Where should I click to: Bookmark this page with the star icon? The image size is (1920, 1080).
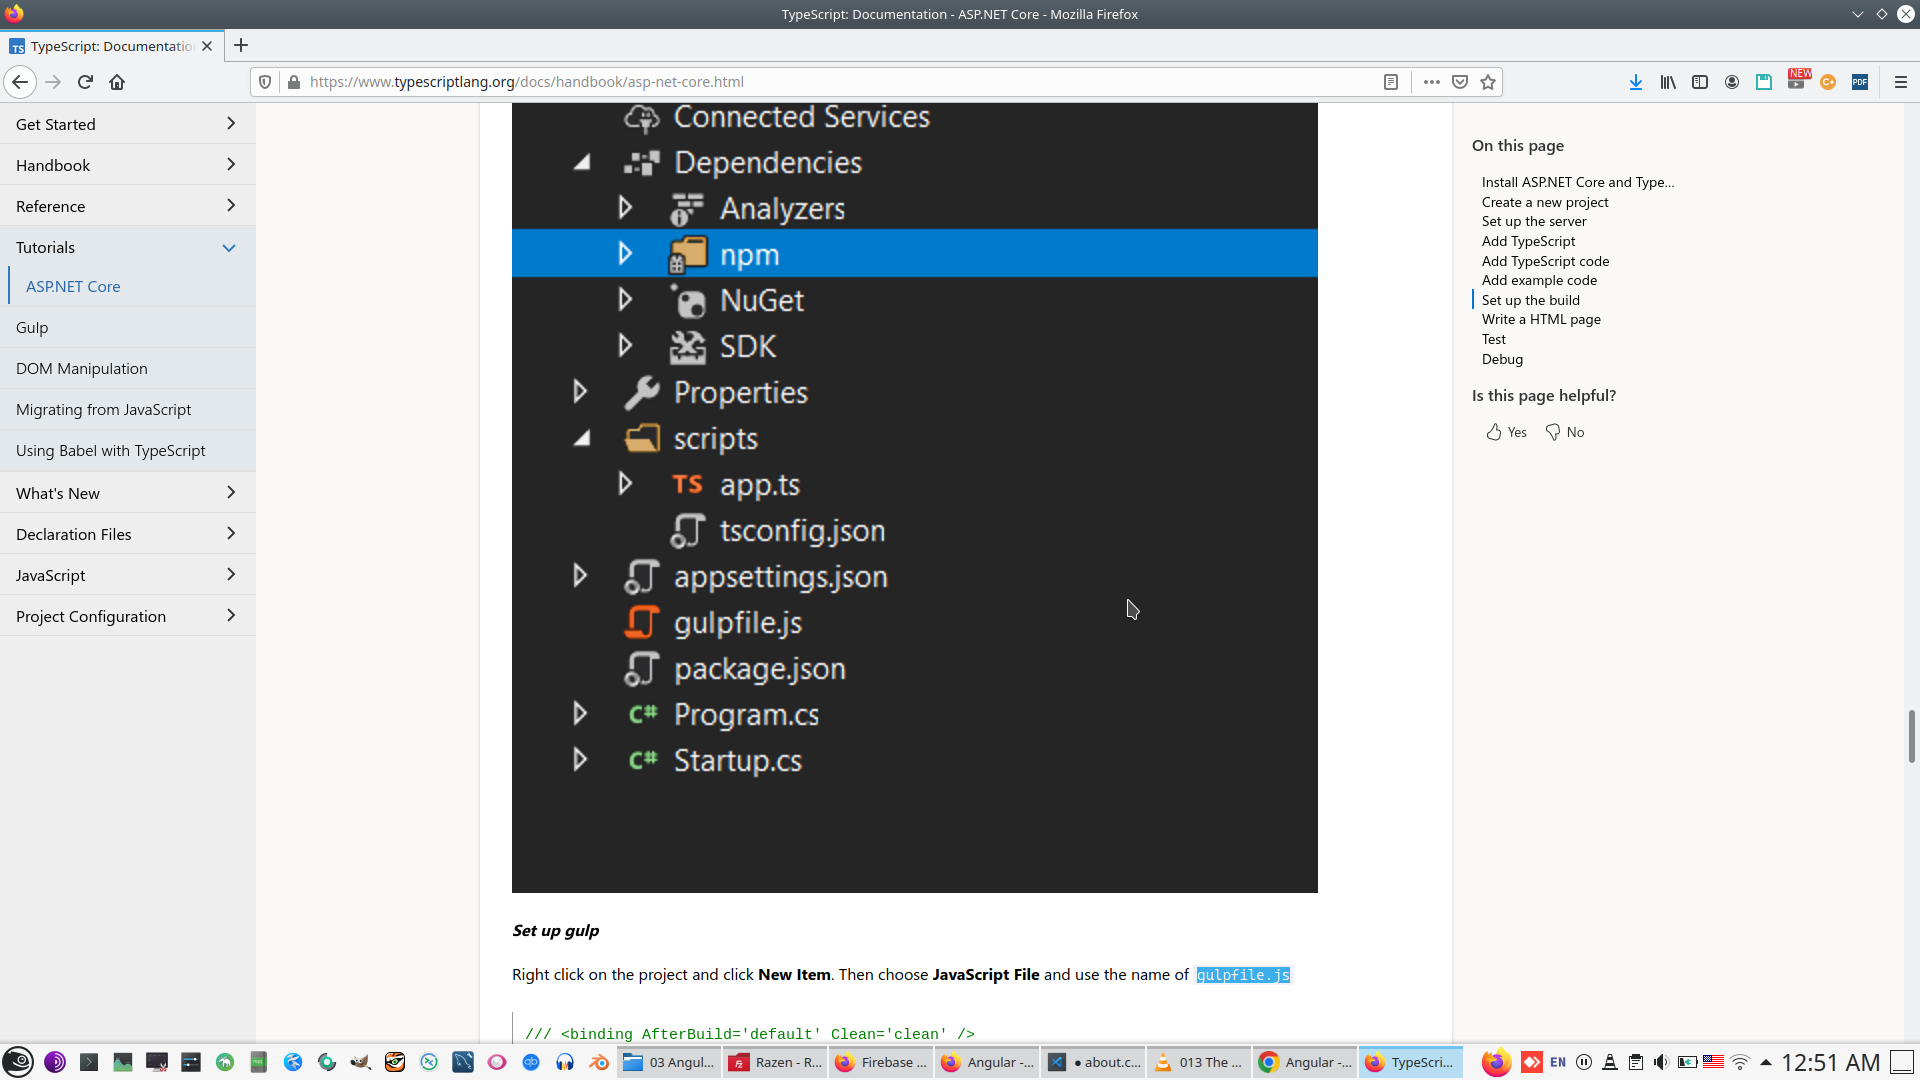(x=1488, y=82)
